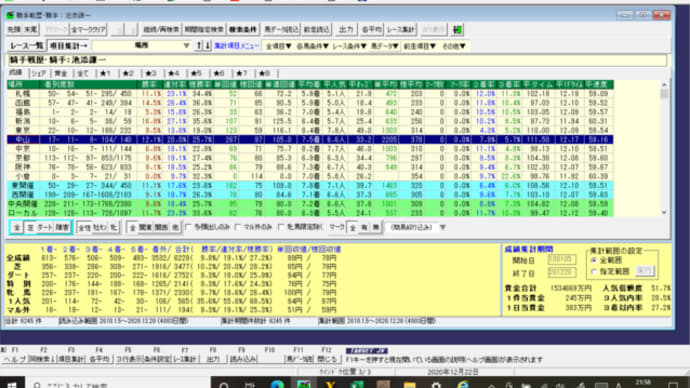
Task: Select the 成績 tab
Action: pyautogui.click(x=16, y=73)
